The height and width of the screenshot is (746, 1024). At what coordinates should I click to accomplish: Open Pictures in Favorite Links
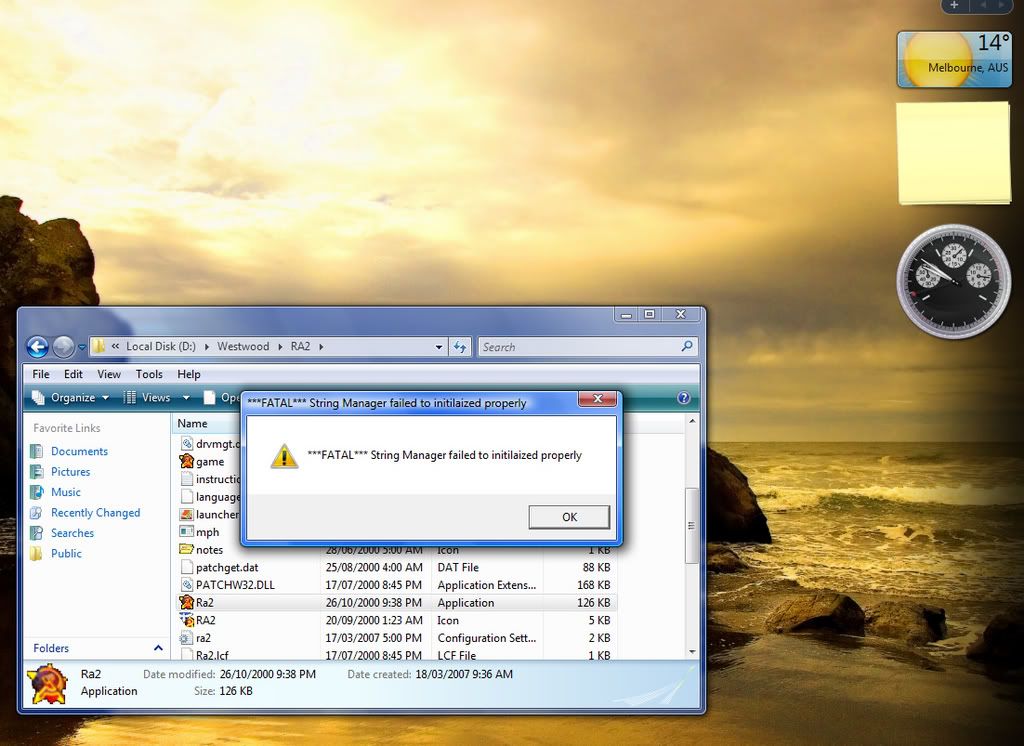coord(71,472)
